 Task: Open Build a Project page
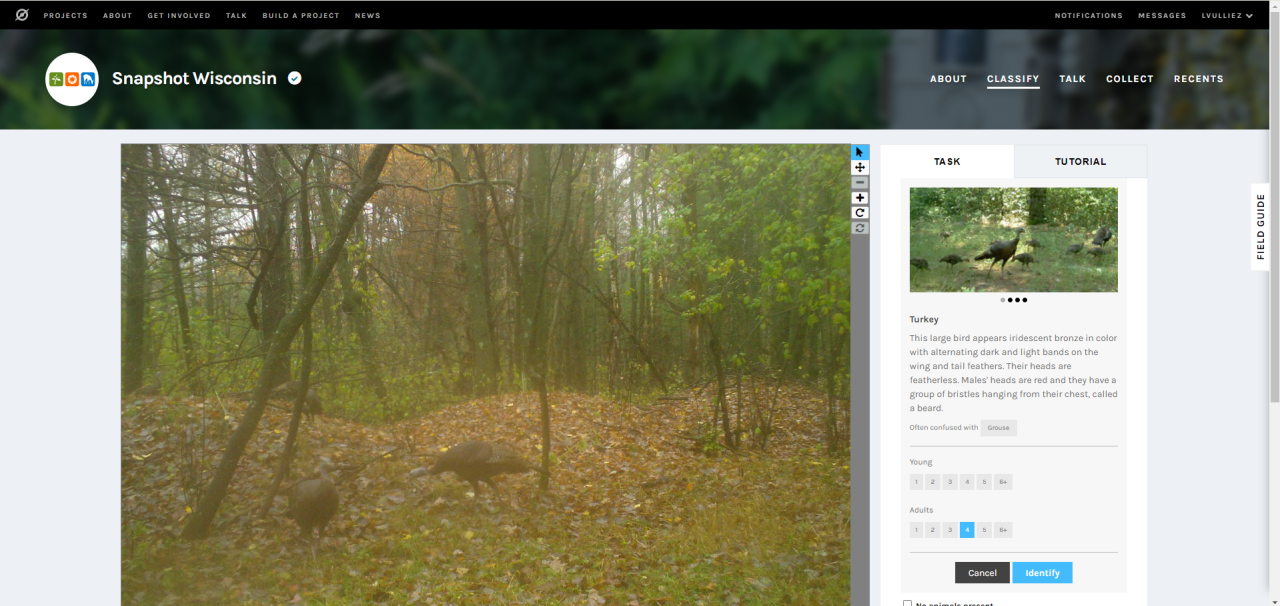pyautogui.click(x=300, y=16)
